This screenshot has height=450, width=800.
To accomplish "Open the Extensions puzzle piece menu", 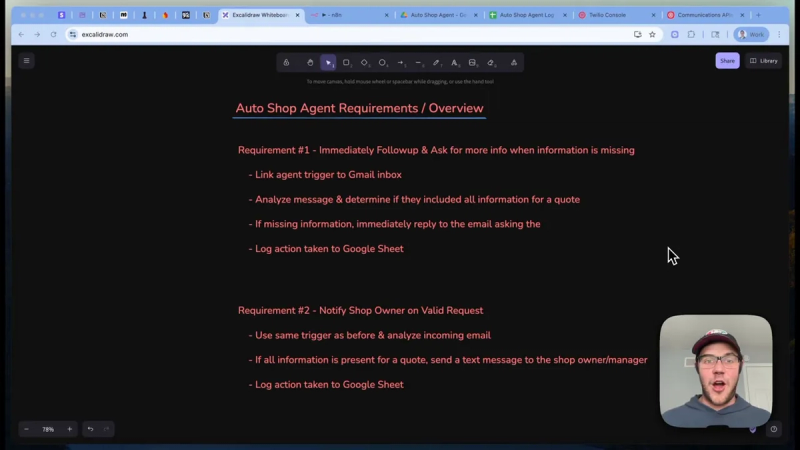I will tap(691, 34).
